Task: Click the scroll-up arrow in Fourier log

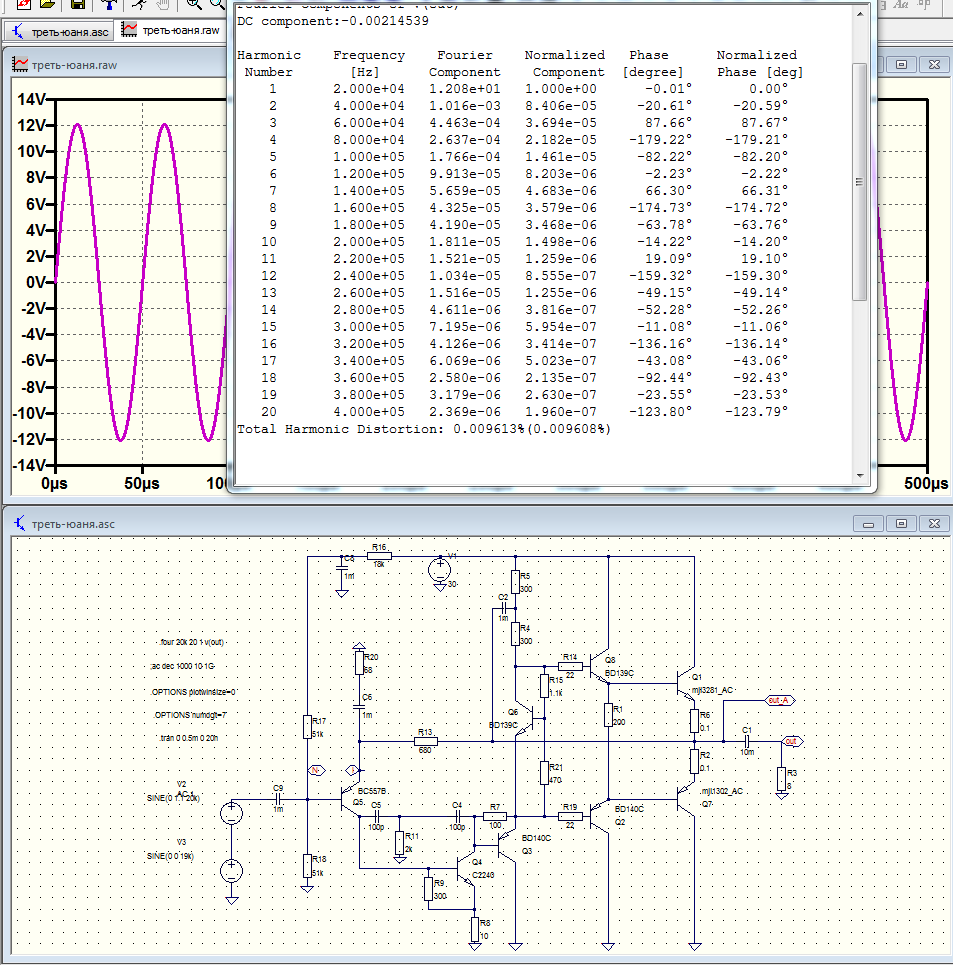Action: 858,12
